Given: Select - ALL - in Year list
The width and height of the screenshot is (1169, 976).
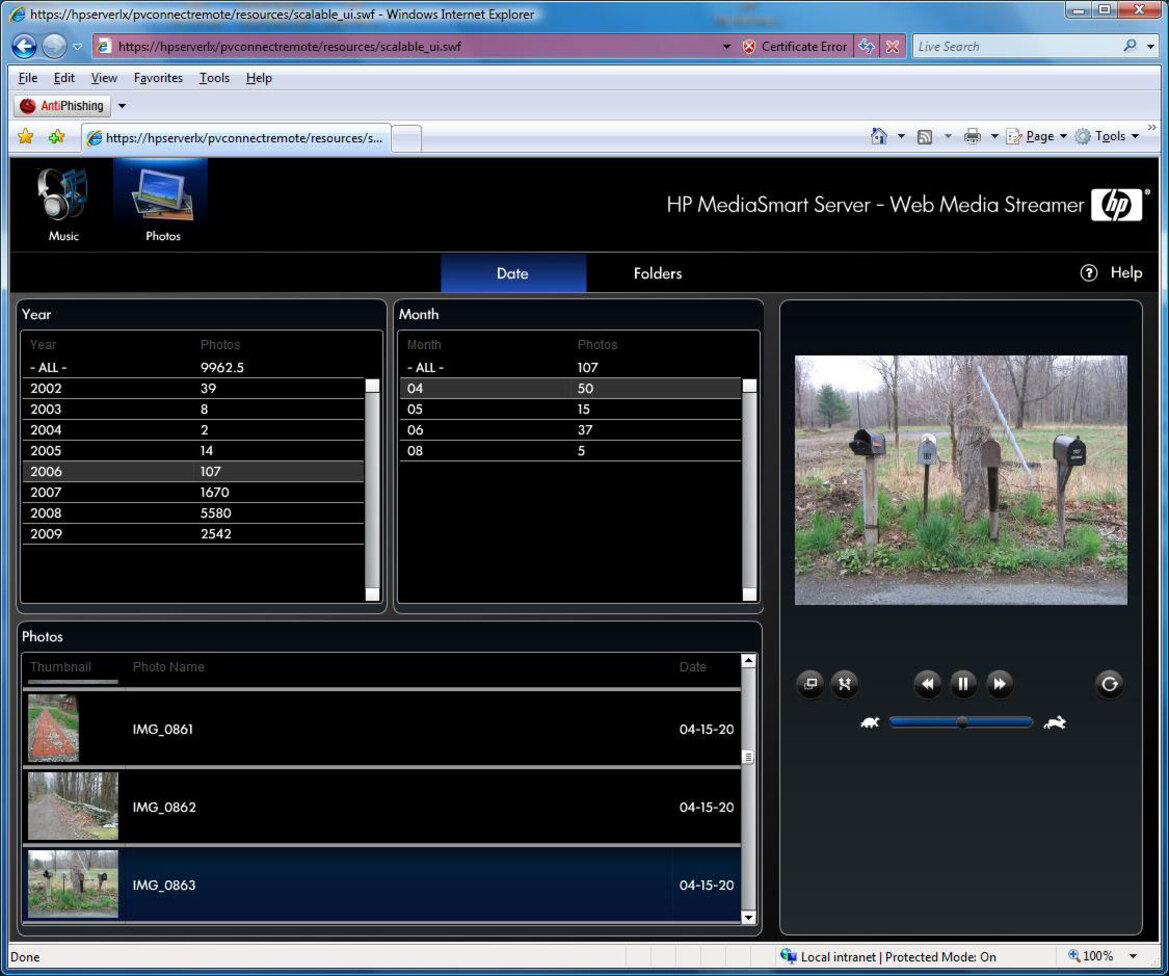Looking at the screenshot, I should click(x=193, y=368).
